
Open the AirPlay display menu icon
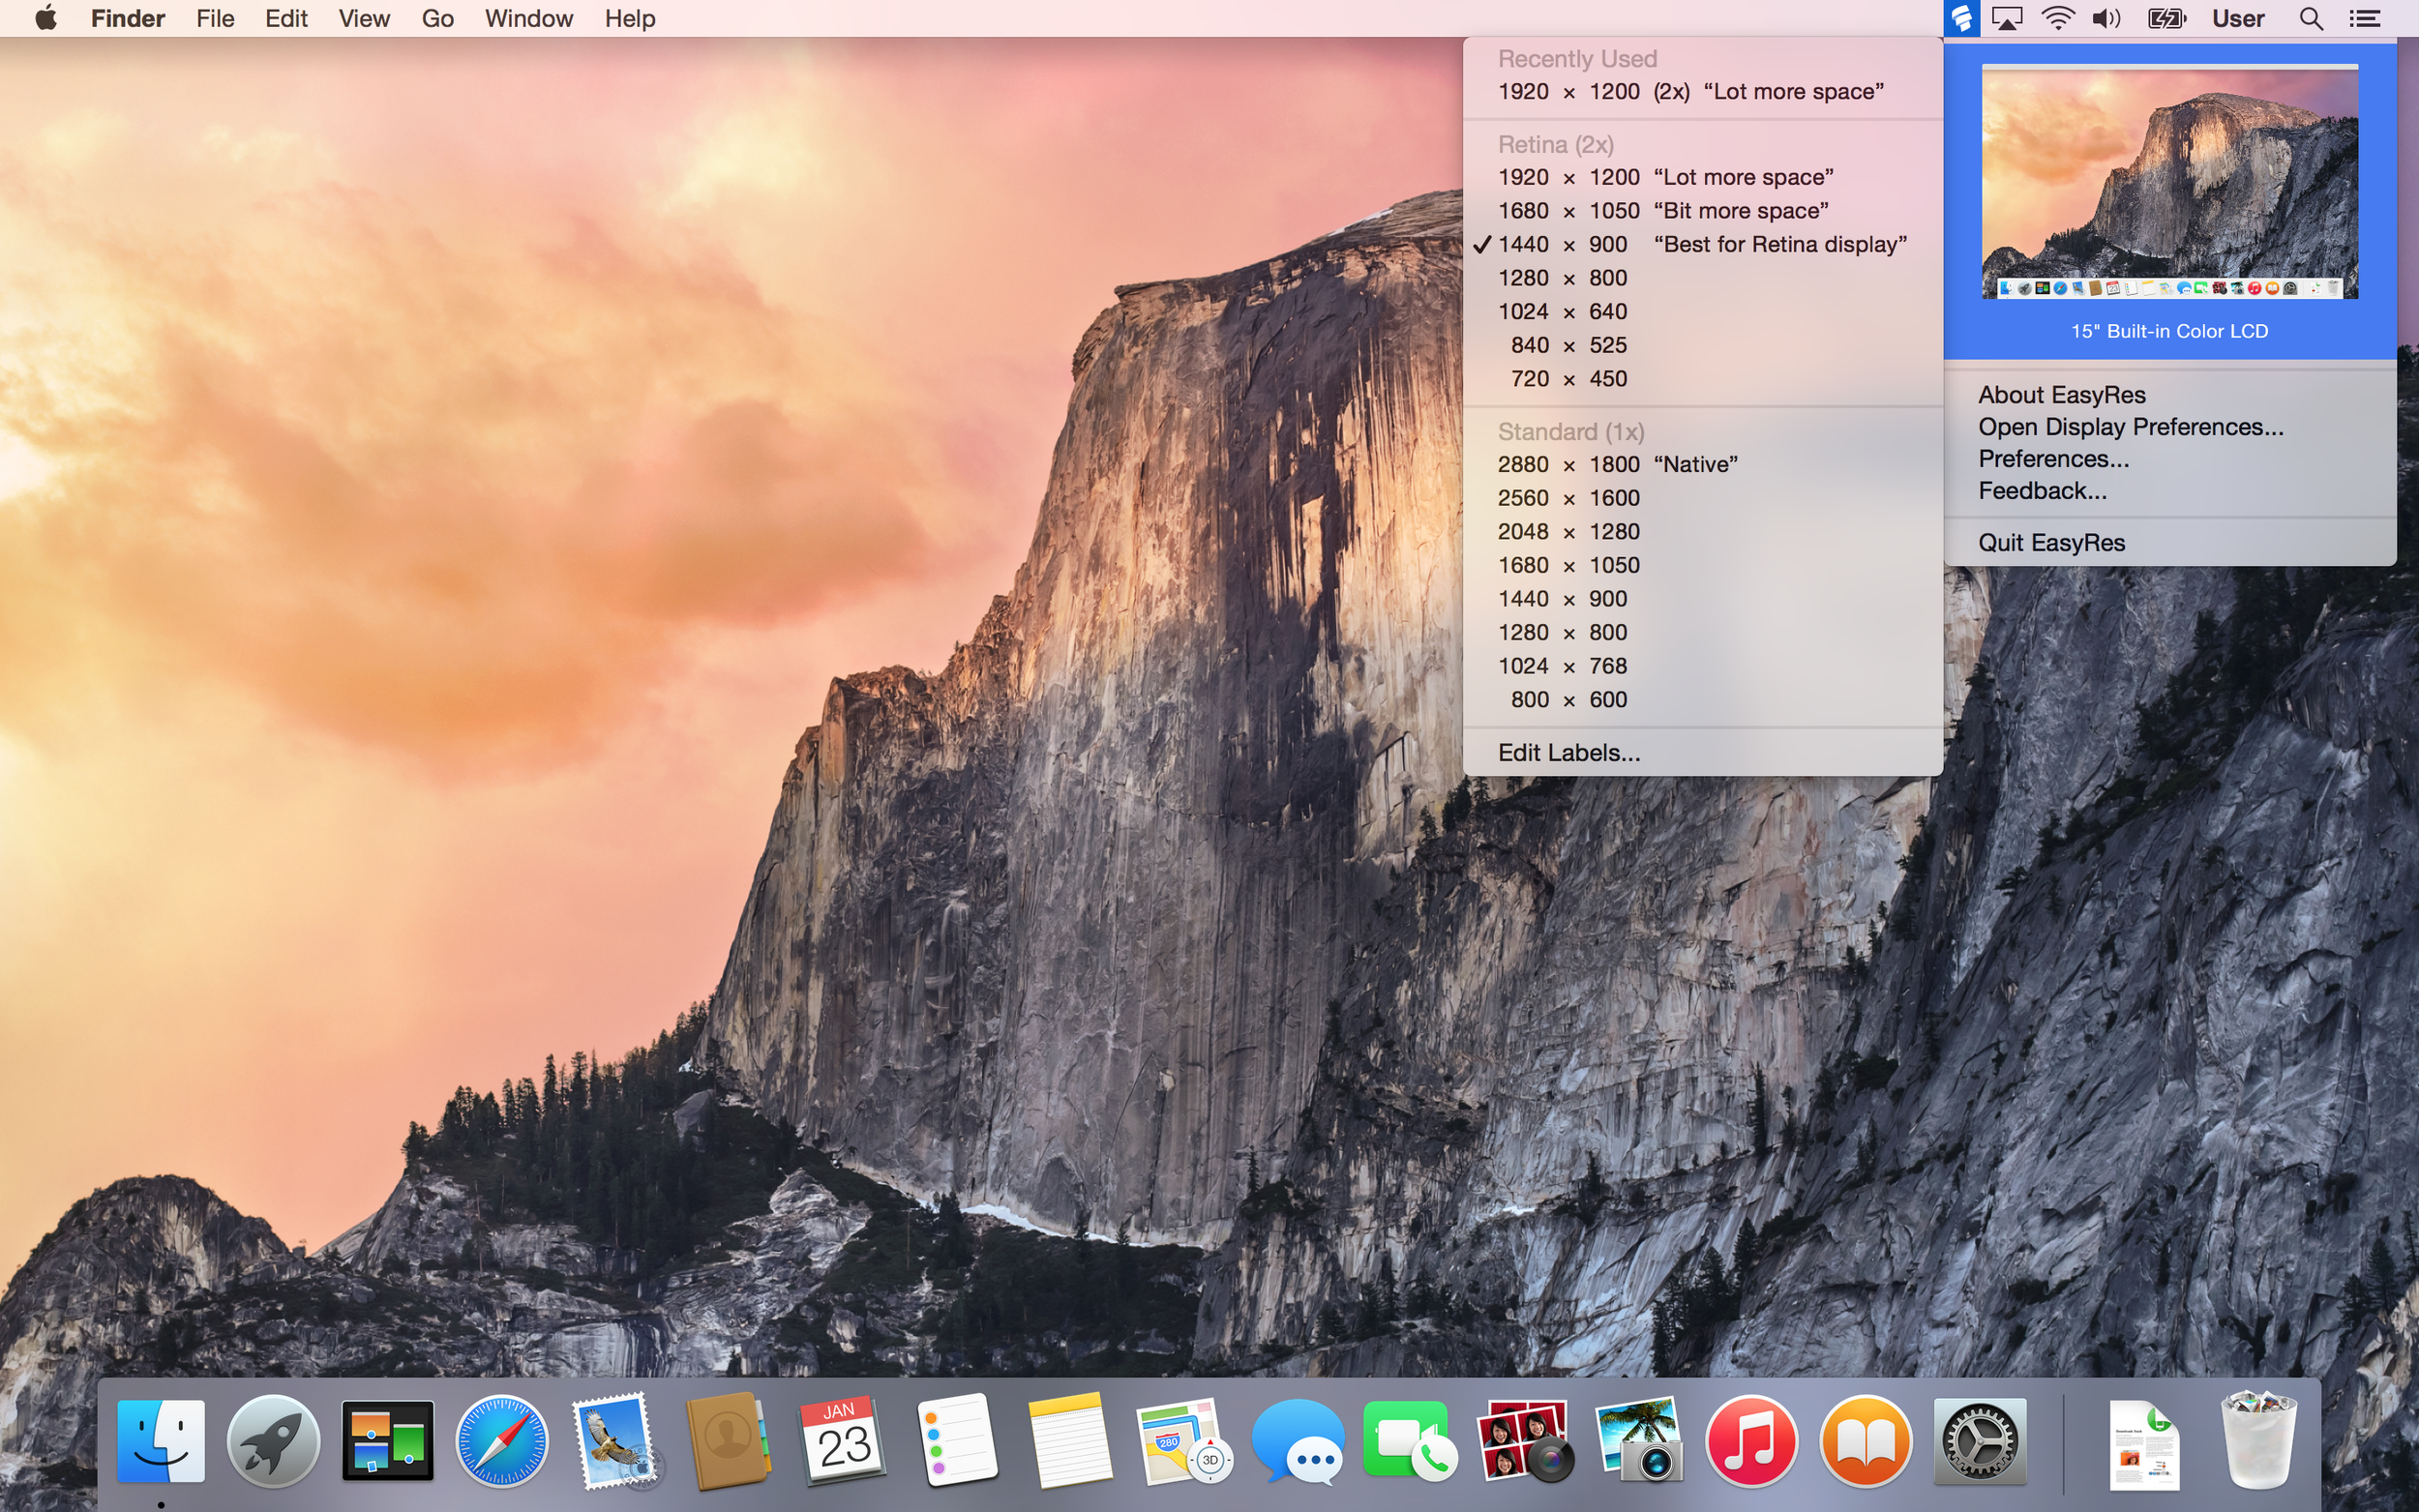[2006, 18]
